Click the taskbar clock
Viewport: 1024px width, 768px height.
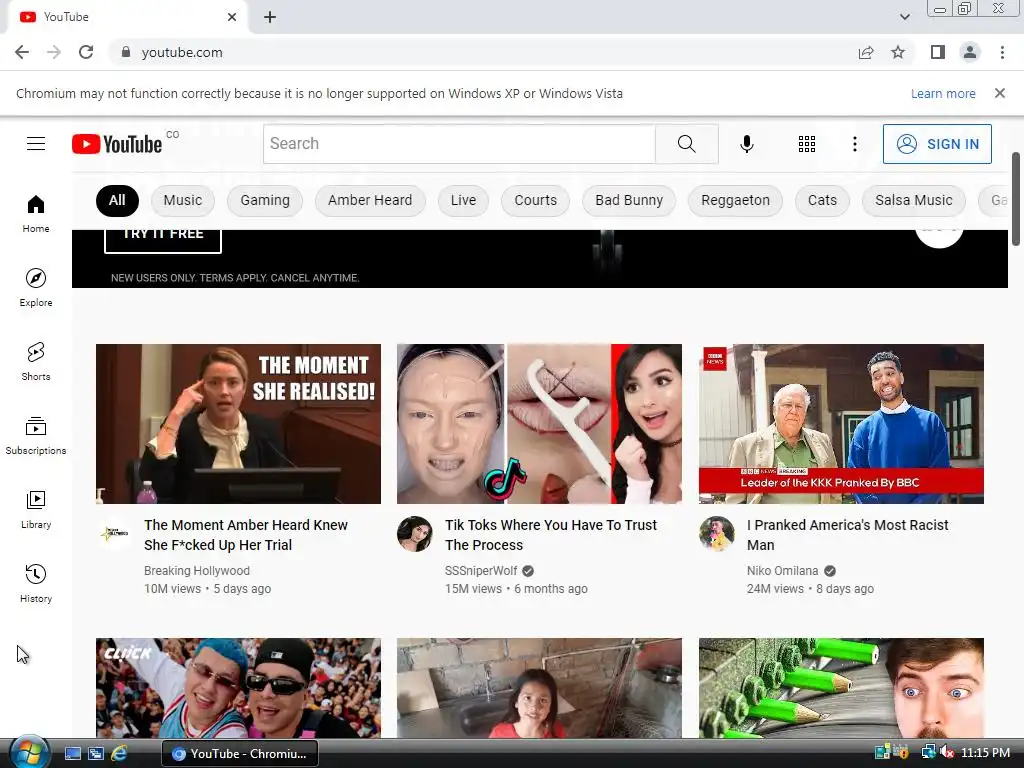985,752
